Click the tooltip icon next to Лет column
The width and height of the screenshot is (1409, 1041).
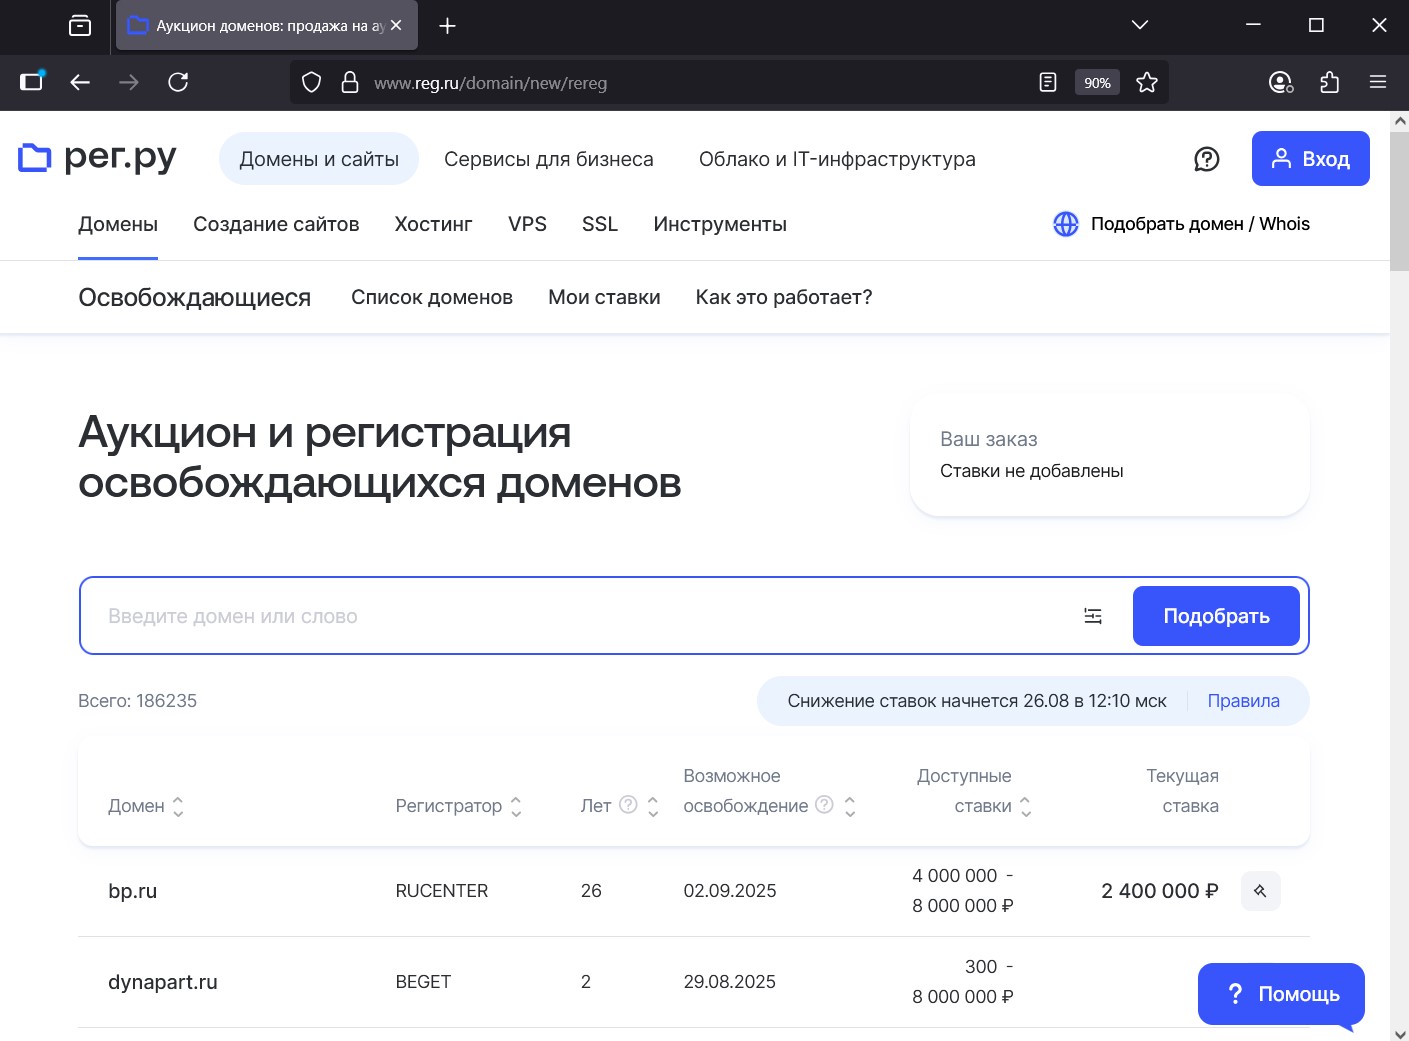click(628, 804)
